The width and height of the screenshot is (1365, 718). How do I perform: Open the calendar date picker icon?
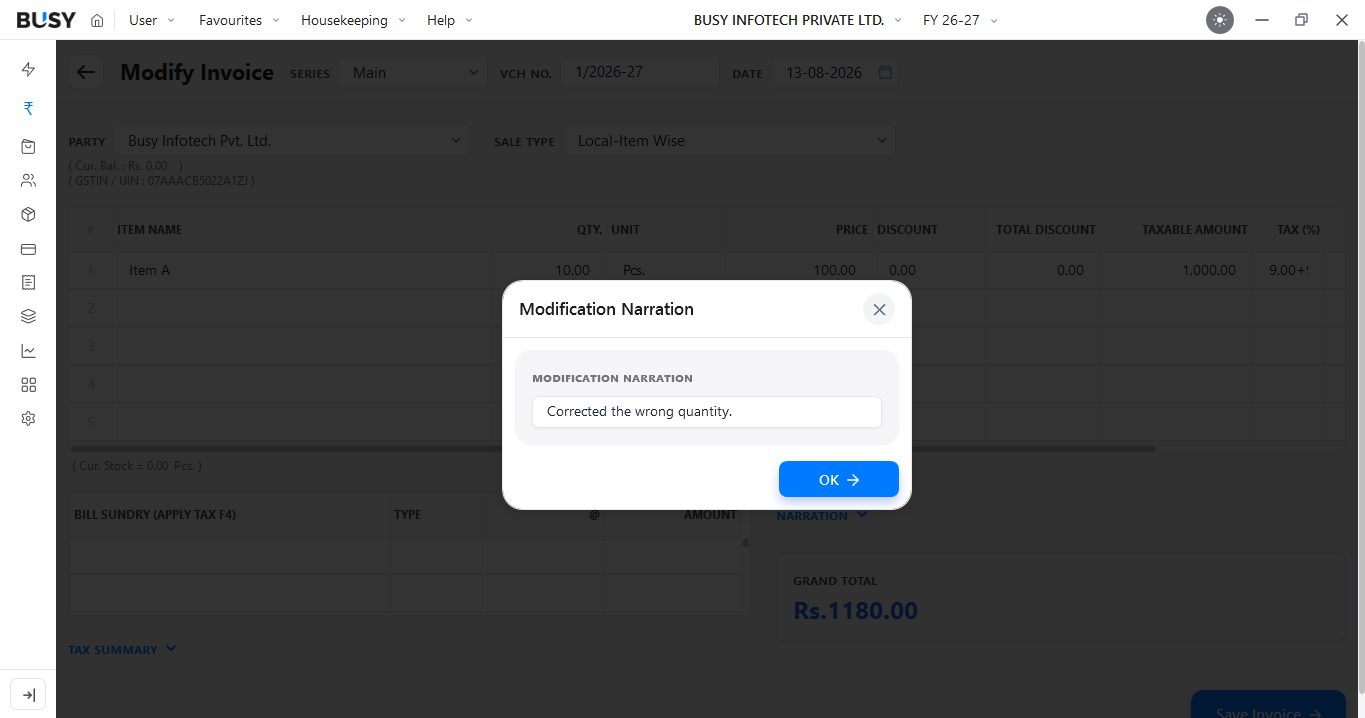point(885,72)
